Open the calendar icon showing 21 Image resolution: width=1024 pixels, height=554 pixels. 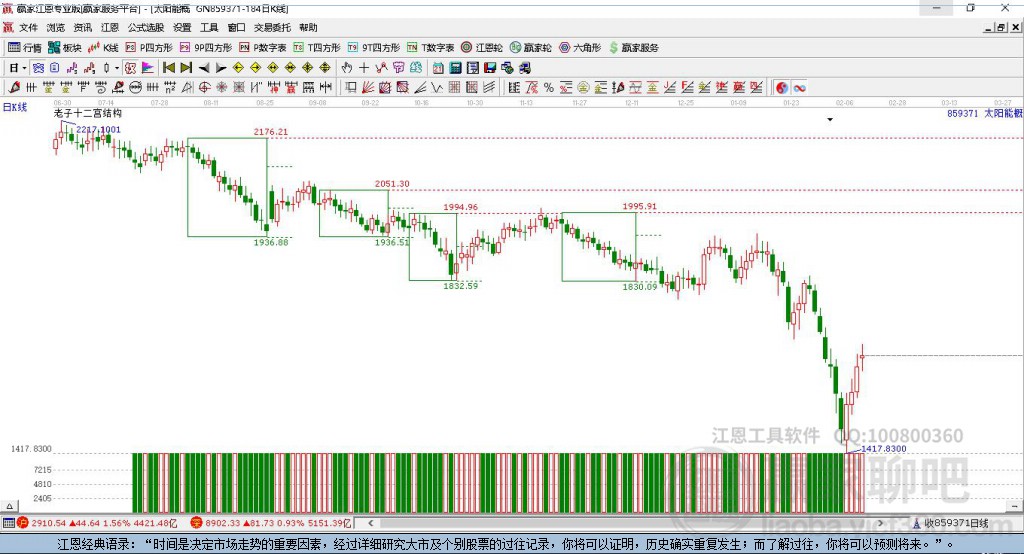click(x=438, y=68)
